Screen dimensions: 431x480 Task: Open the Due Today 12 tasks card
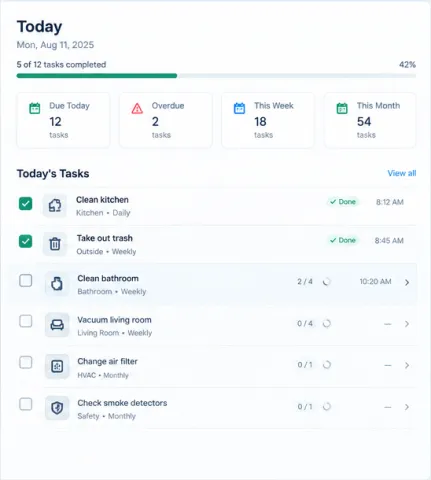(63, 120)
